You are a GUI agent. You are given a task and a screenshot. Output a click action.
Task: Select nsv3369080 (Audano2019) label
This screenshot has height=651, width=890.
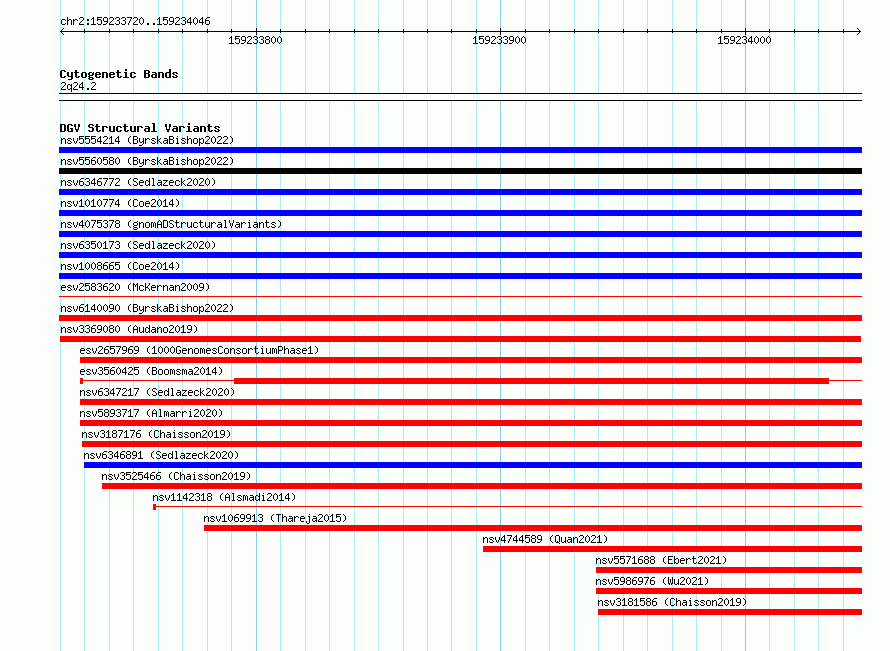pyautogui.click(x=129, y=329)
